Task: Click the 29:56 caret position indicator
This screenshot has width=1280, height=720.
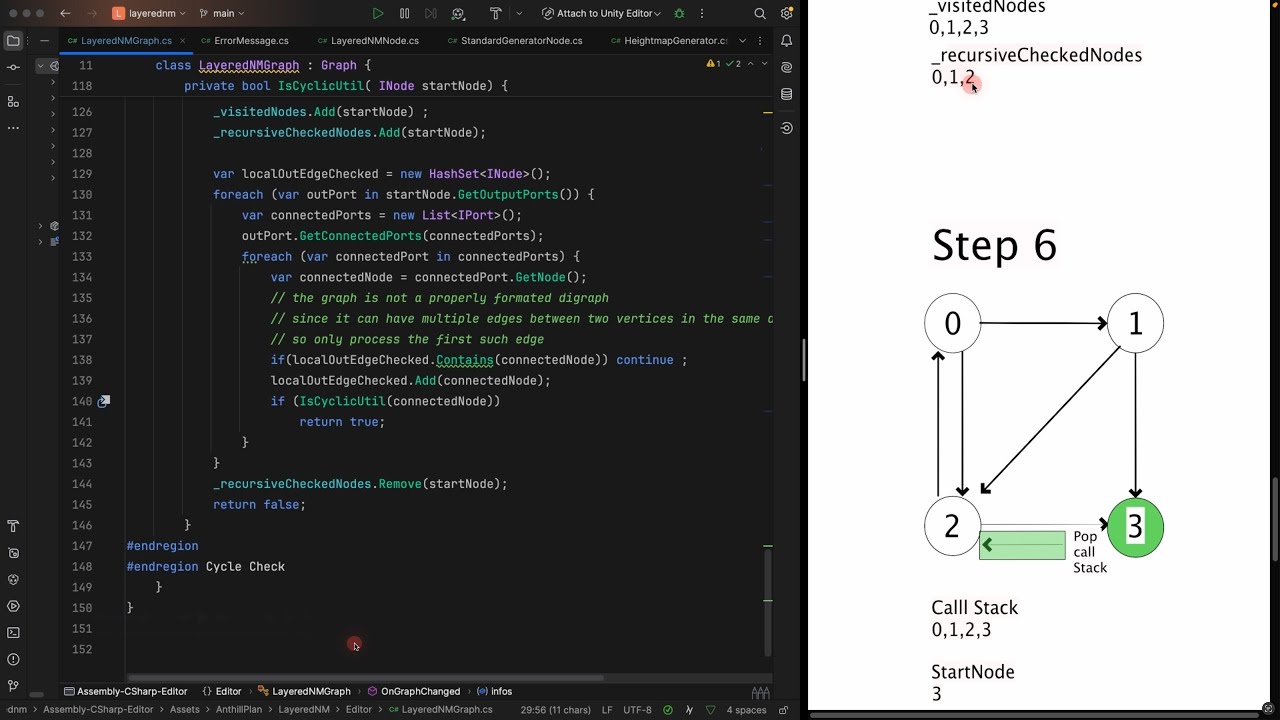Action: [x=555, y=710]
